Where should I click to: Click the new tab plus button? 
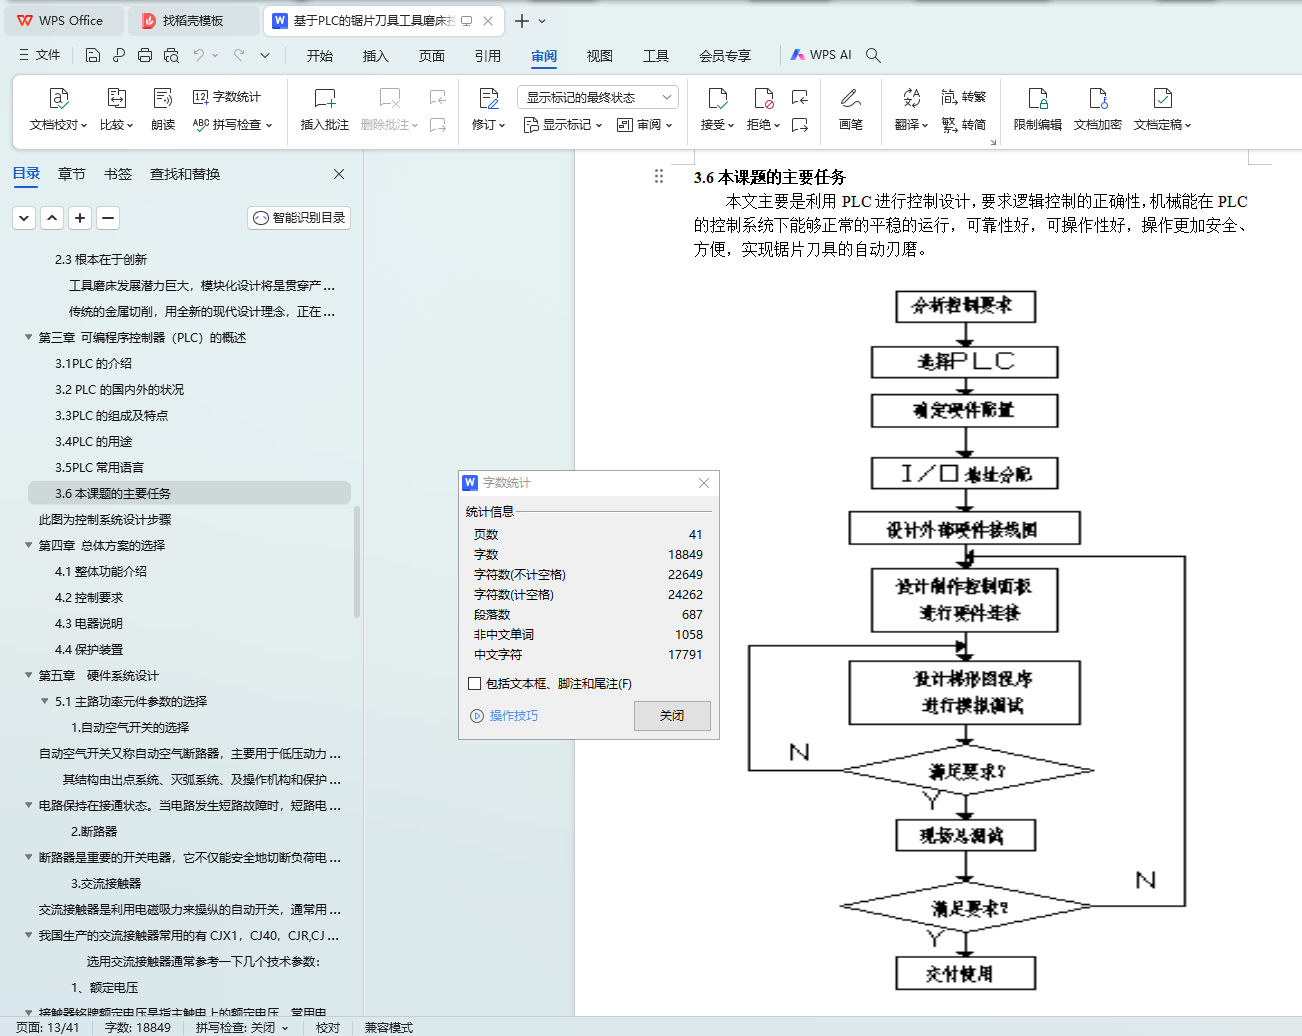point(522,21)
